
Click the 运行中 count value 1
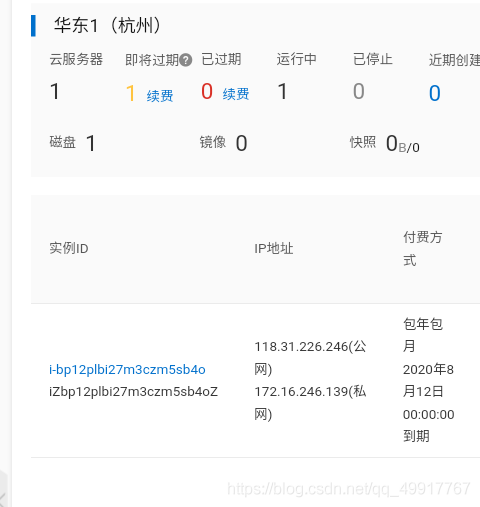(282, 91)
